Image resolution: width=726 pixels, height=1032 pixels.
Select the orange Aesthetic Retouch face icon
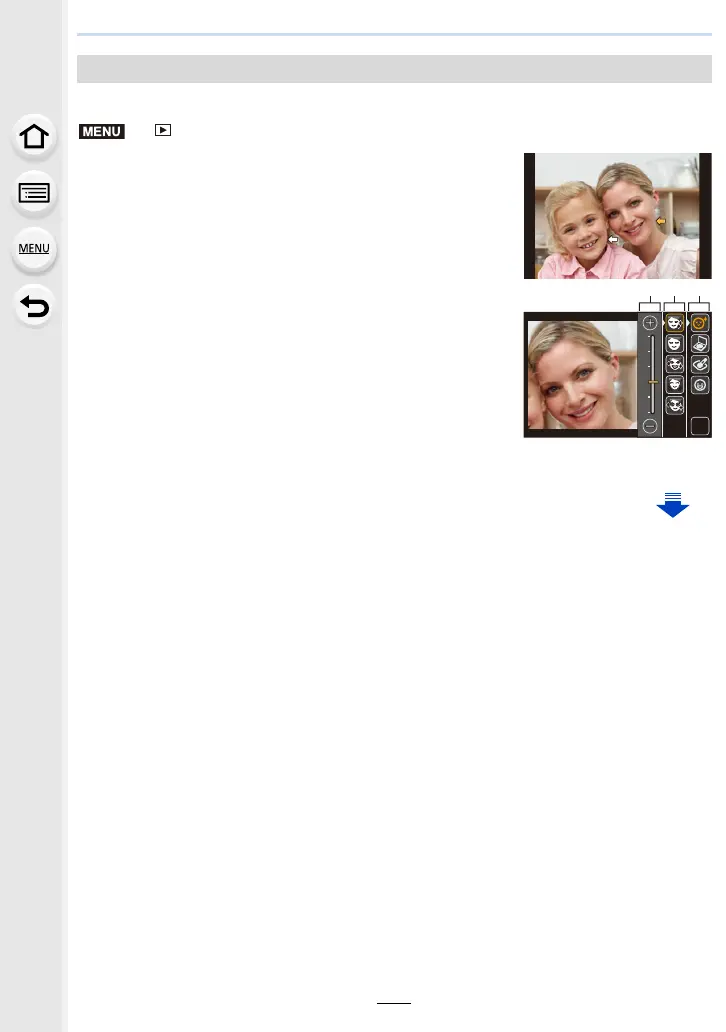pyautogui.click(x=699, y=322)
